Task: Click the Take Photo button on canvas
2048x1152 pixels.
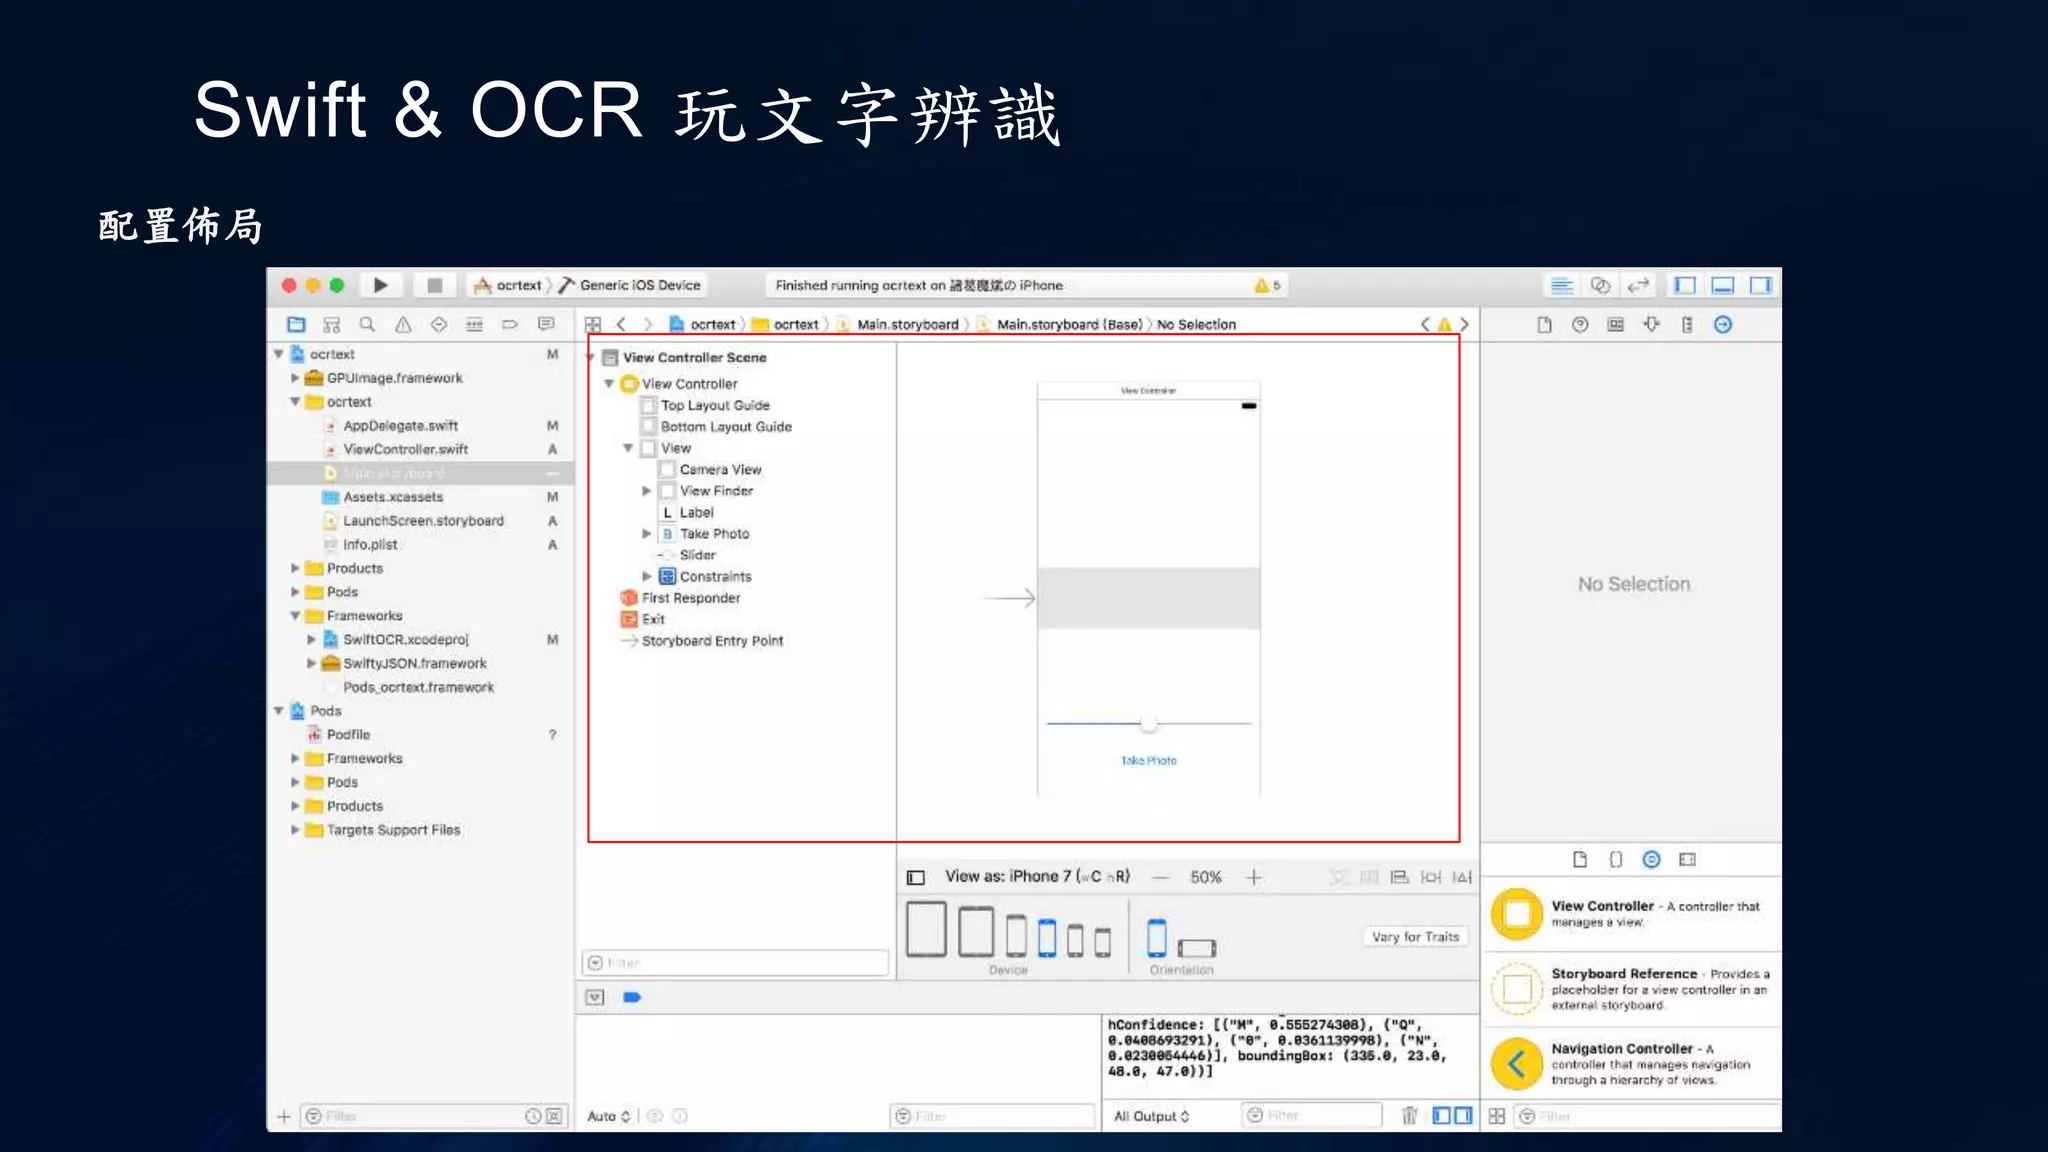Action: 1149,761
